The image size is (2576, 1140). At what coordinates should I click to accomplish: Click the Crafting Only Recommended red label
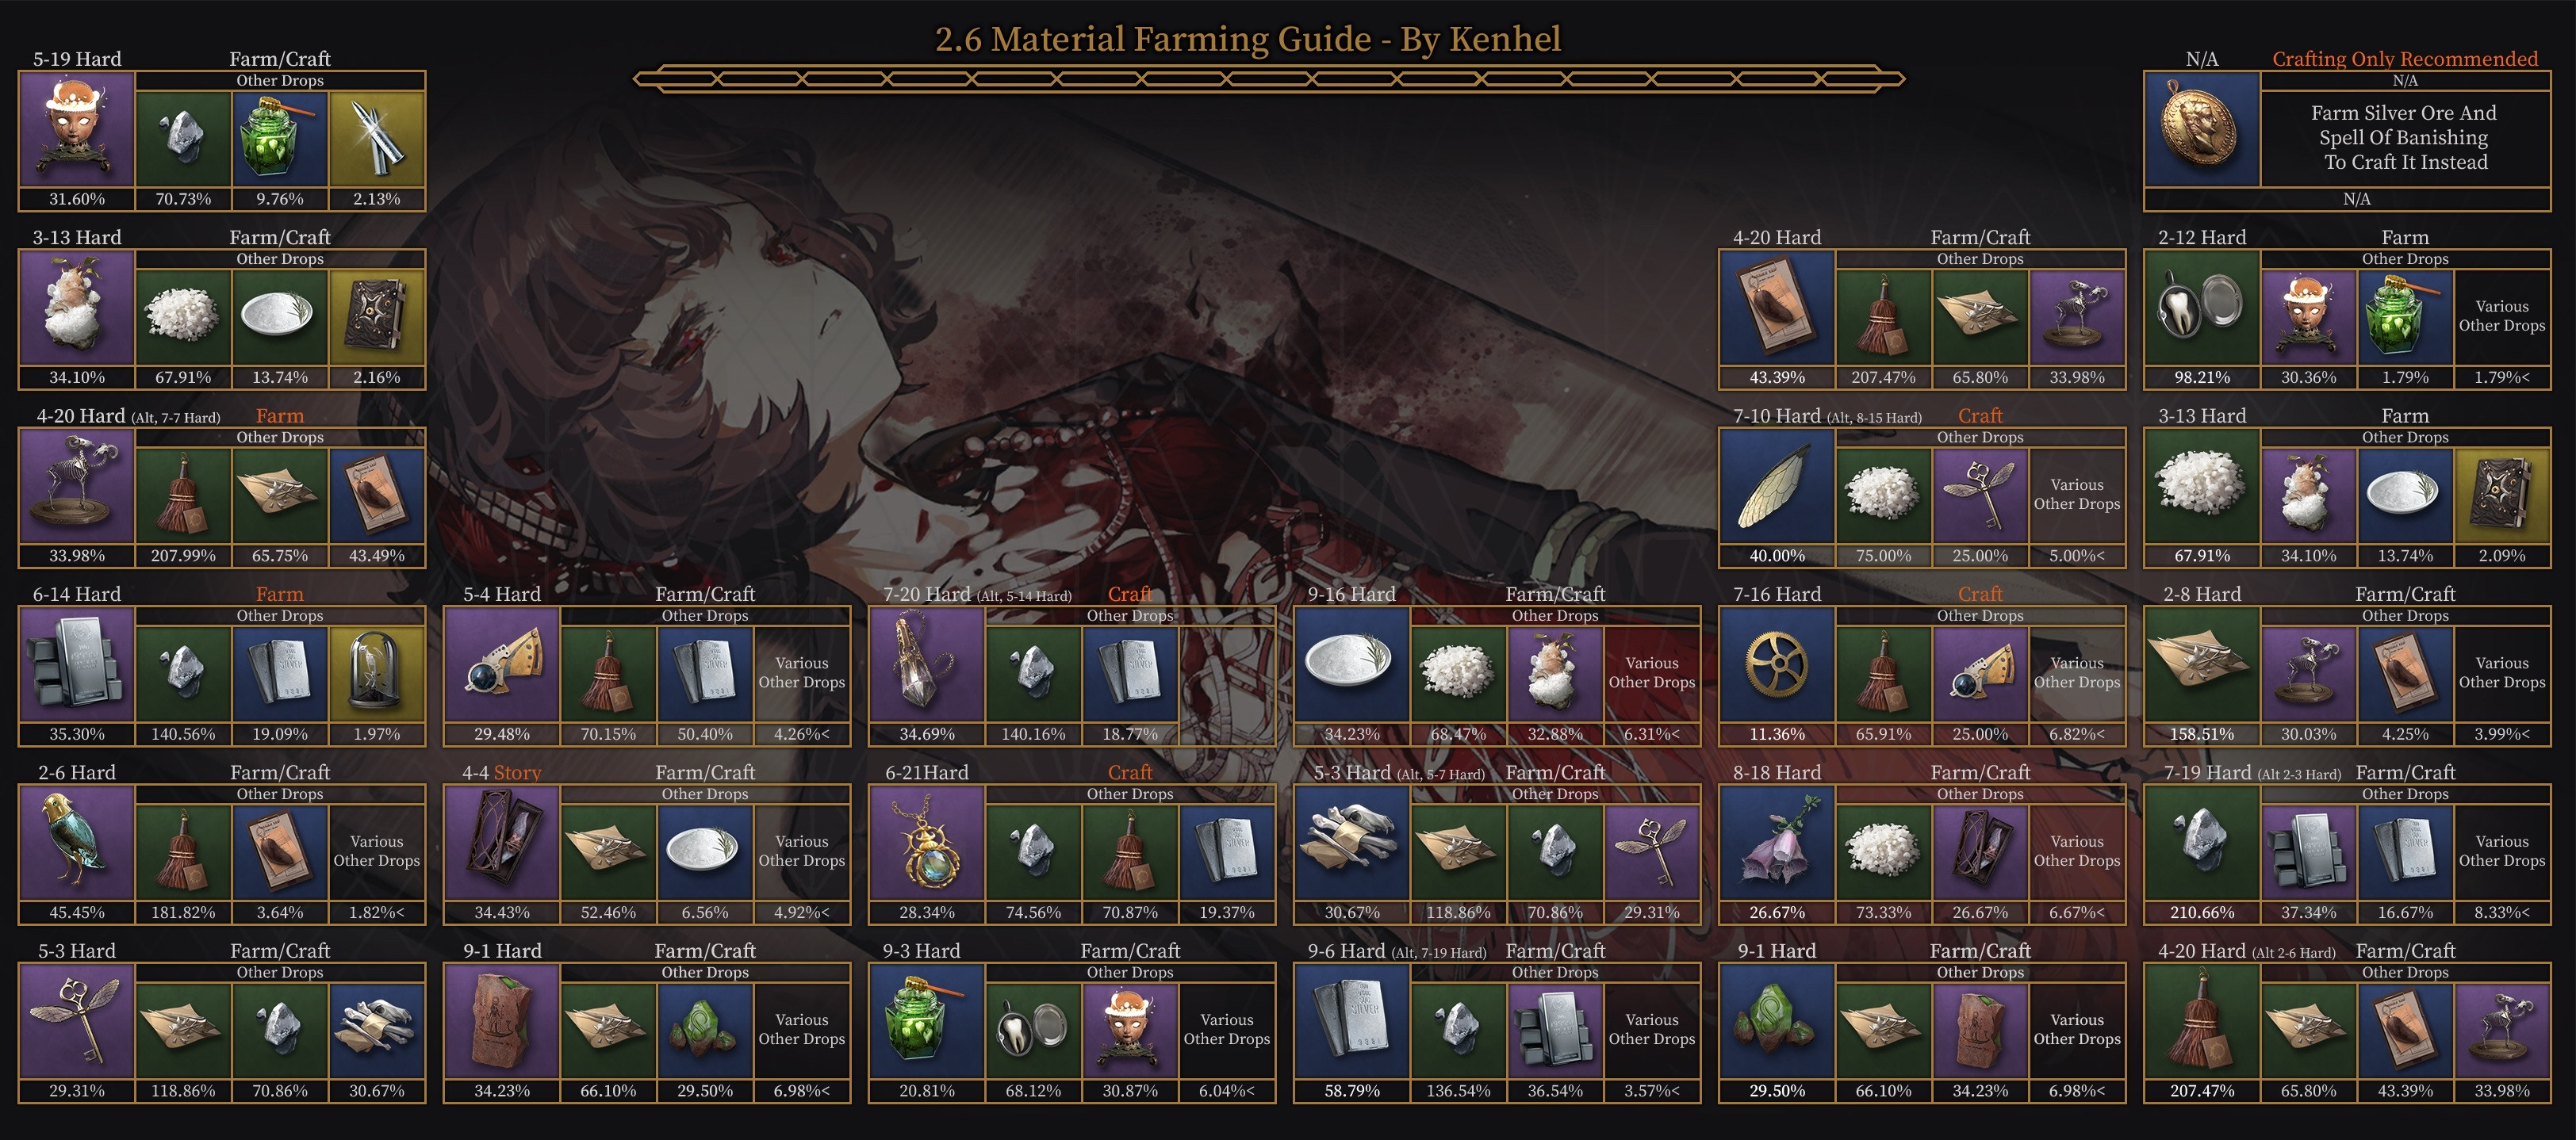[2405, 58]
